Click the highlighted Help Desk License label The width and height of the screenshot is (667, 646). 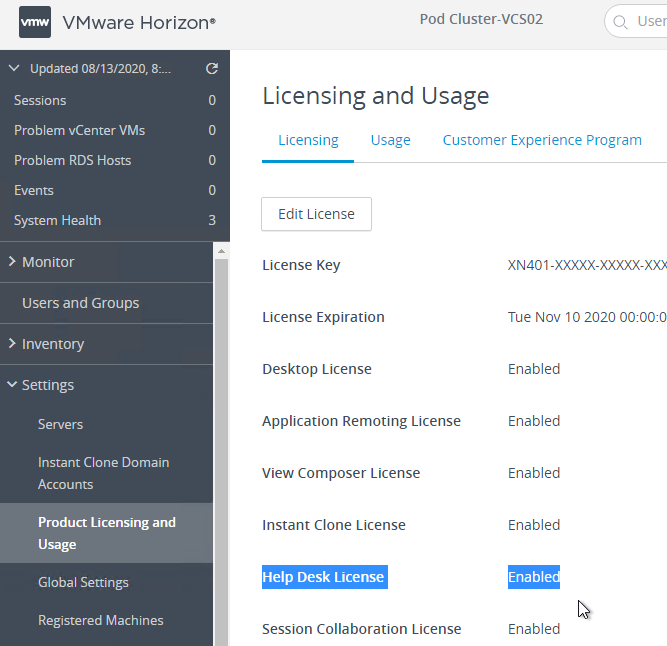pyautogui.click(x=325, y=577)
